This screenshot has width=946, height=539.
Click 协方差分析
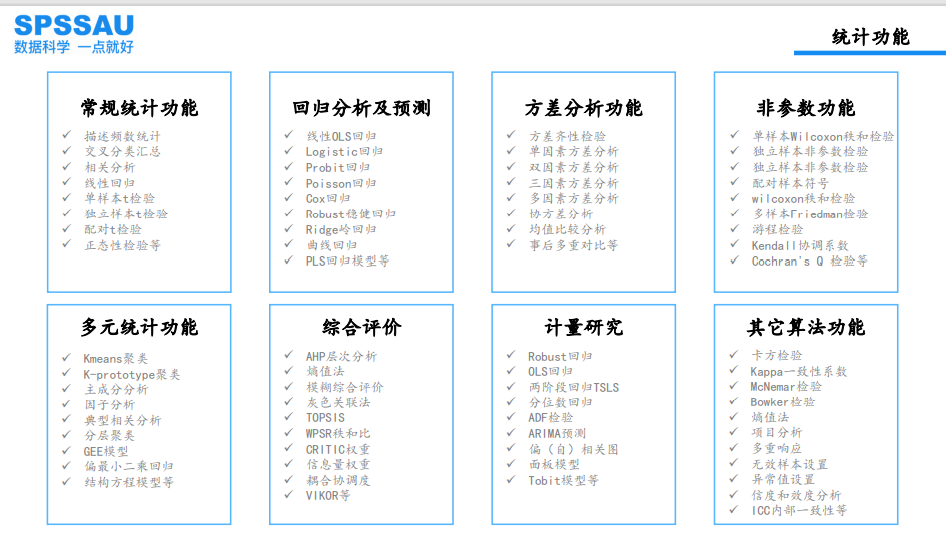click(561, 214)
